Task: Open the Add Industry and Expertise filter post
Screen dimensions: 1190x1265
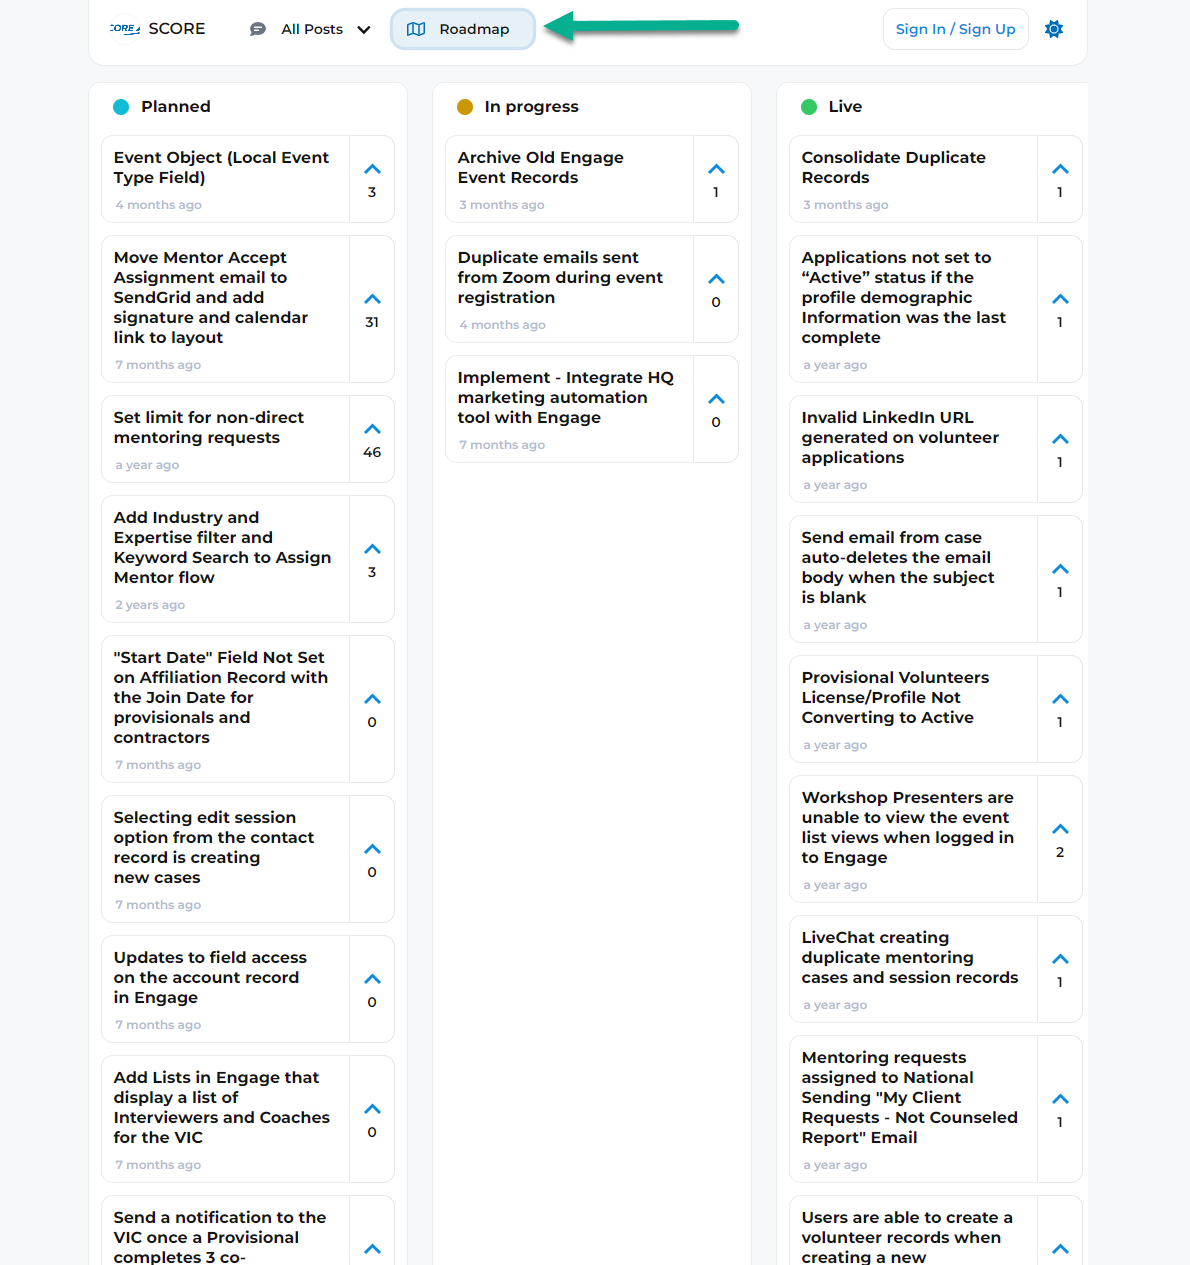Action: click(x=222, y=547)
